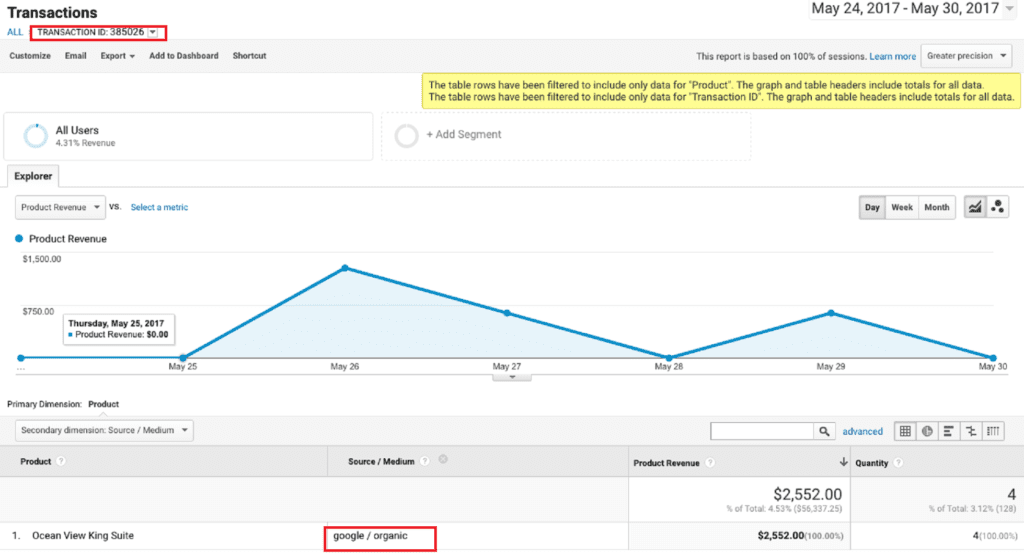Open the Learn more link

point(892,57)
